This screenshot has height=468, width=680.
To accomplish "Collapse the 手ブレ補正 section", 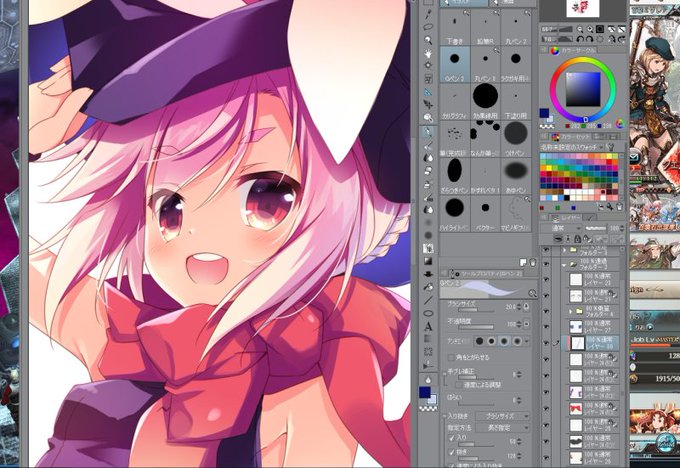I will point(444,373).
